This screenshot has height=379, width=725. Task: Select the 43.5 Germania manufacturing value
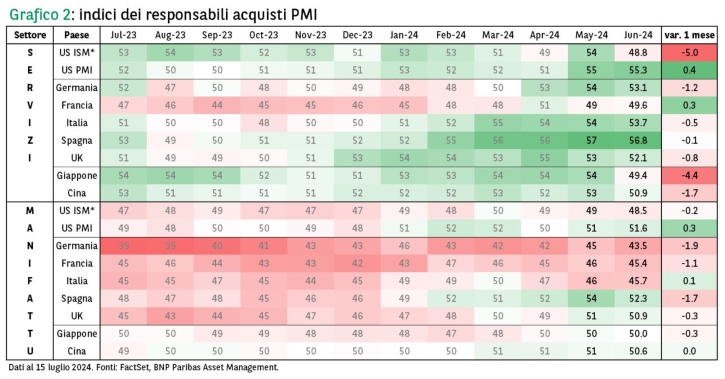click(x=638, y=246)
